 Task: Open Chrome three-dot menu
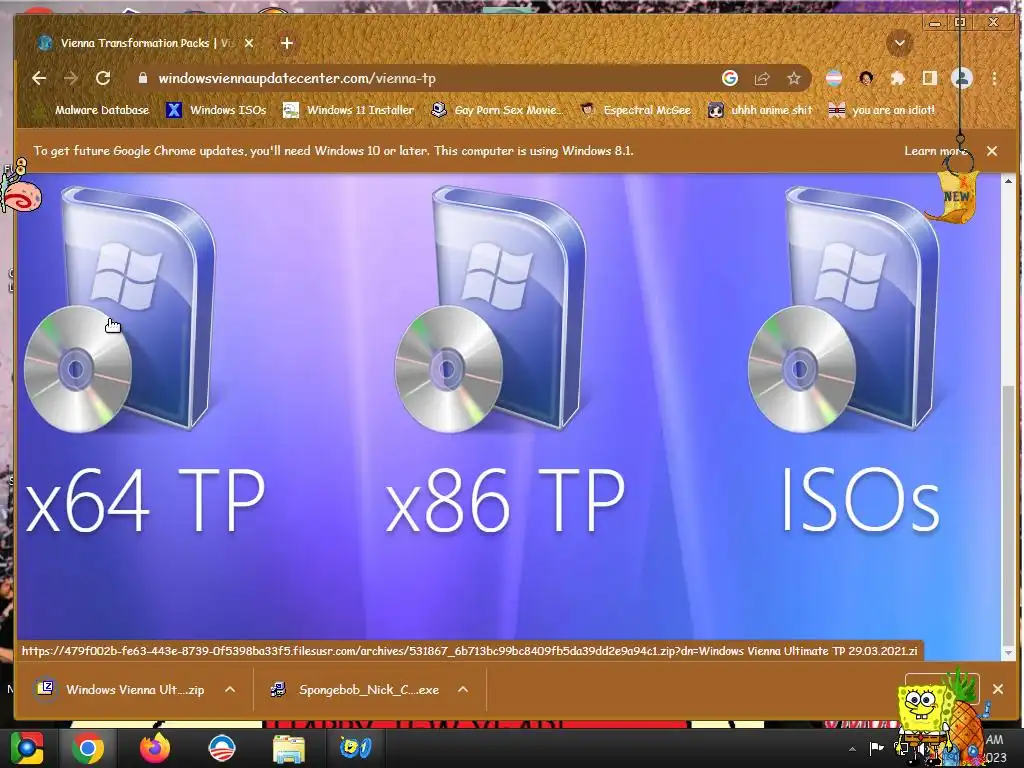tap(994, 78)
